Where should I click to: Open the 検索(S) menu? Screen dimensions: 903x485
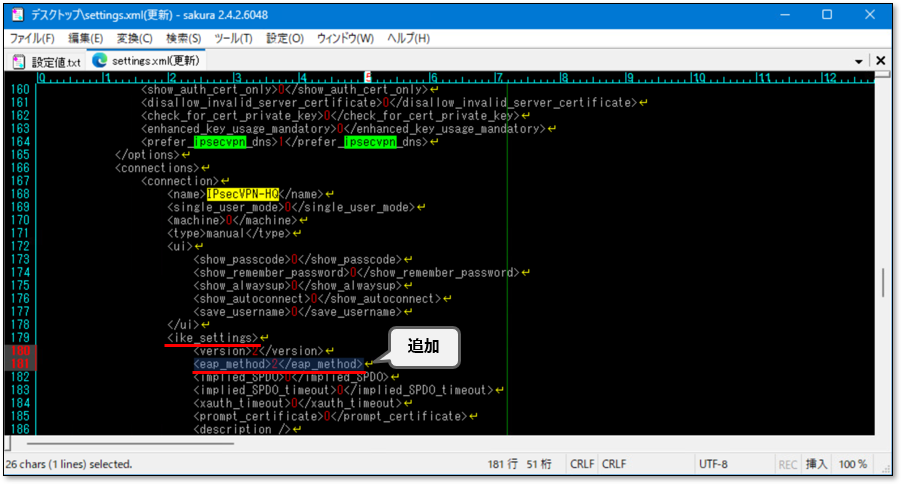point(184,38)
